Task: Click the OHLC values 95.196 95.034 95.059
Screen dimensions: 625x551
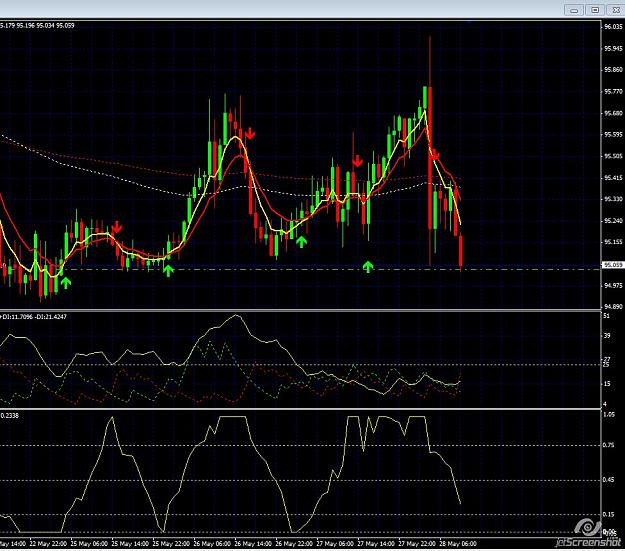Action: [x=45, y=26]
